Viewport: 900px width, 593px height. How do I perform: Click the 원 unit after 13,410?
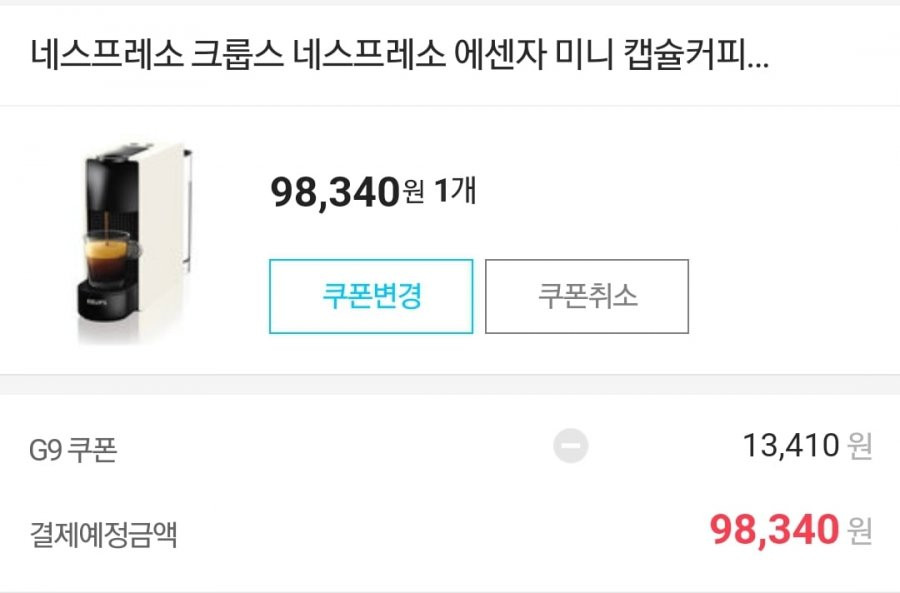point(859,446)
